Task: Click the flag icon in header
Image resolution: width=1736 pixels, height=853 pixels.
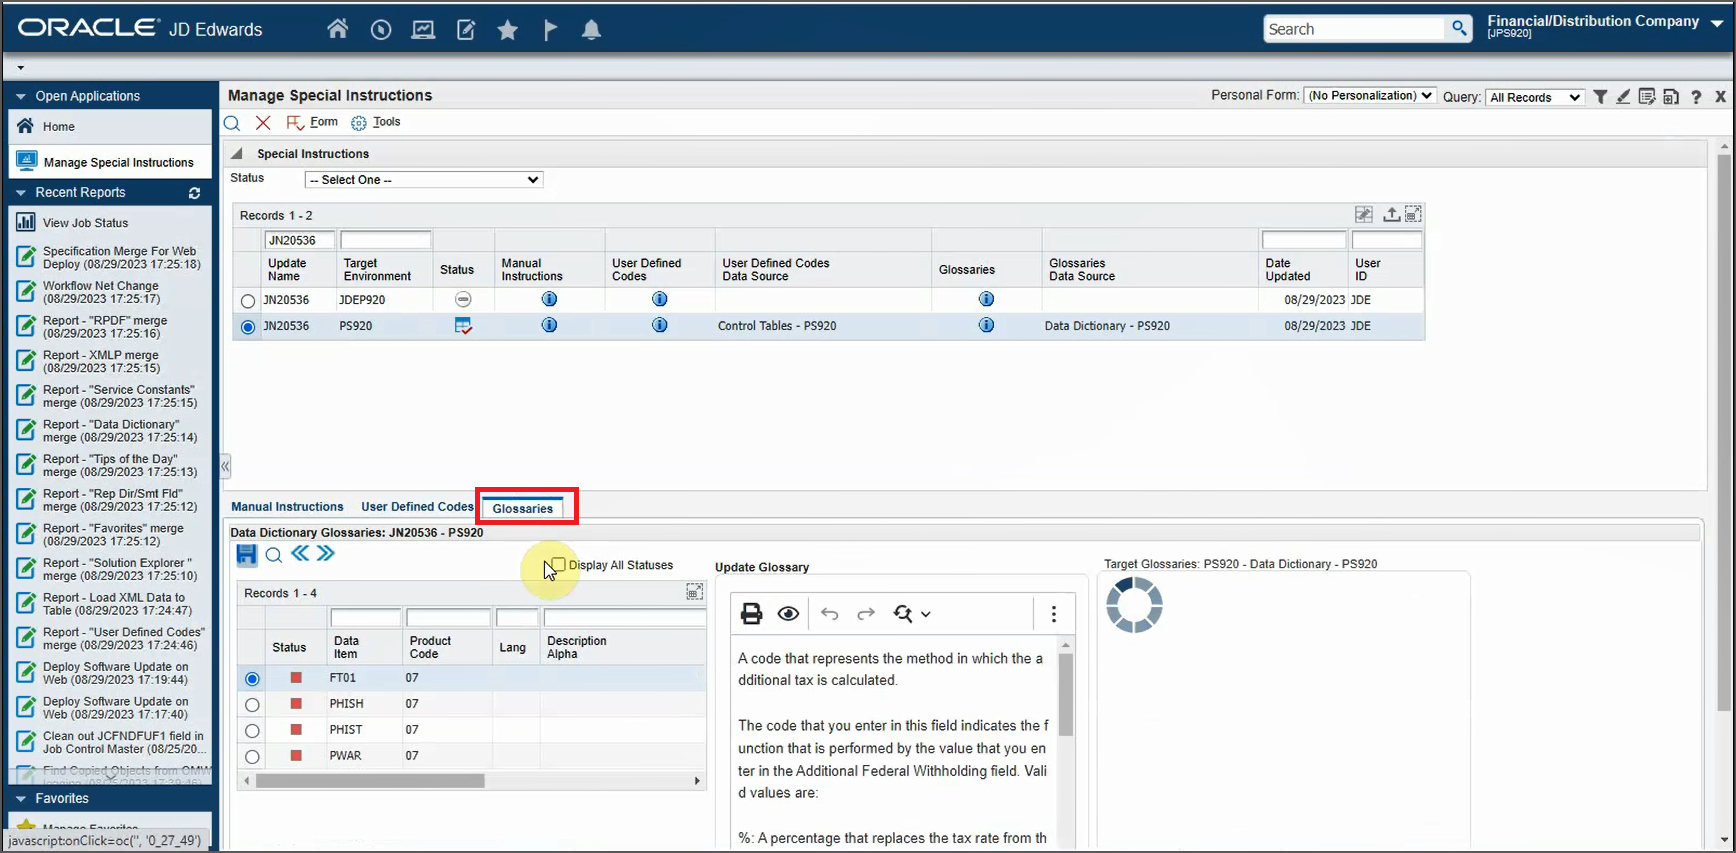Action: pyautogui.click(x=550, y=30)
